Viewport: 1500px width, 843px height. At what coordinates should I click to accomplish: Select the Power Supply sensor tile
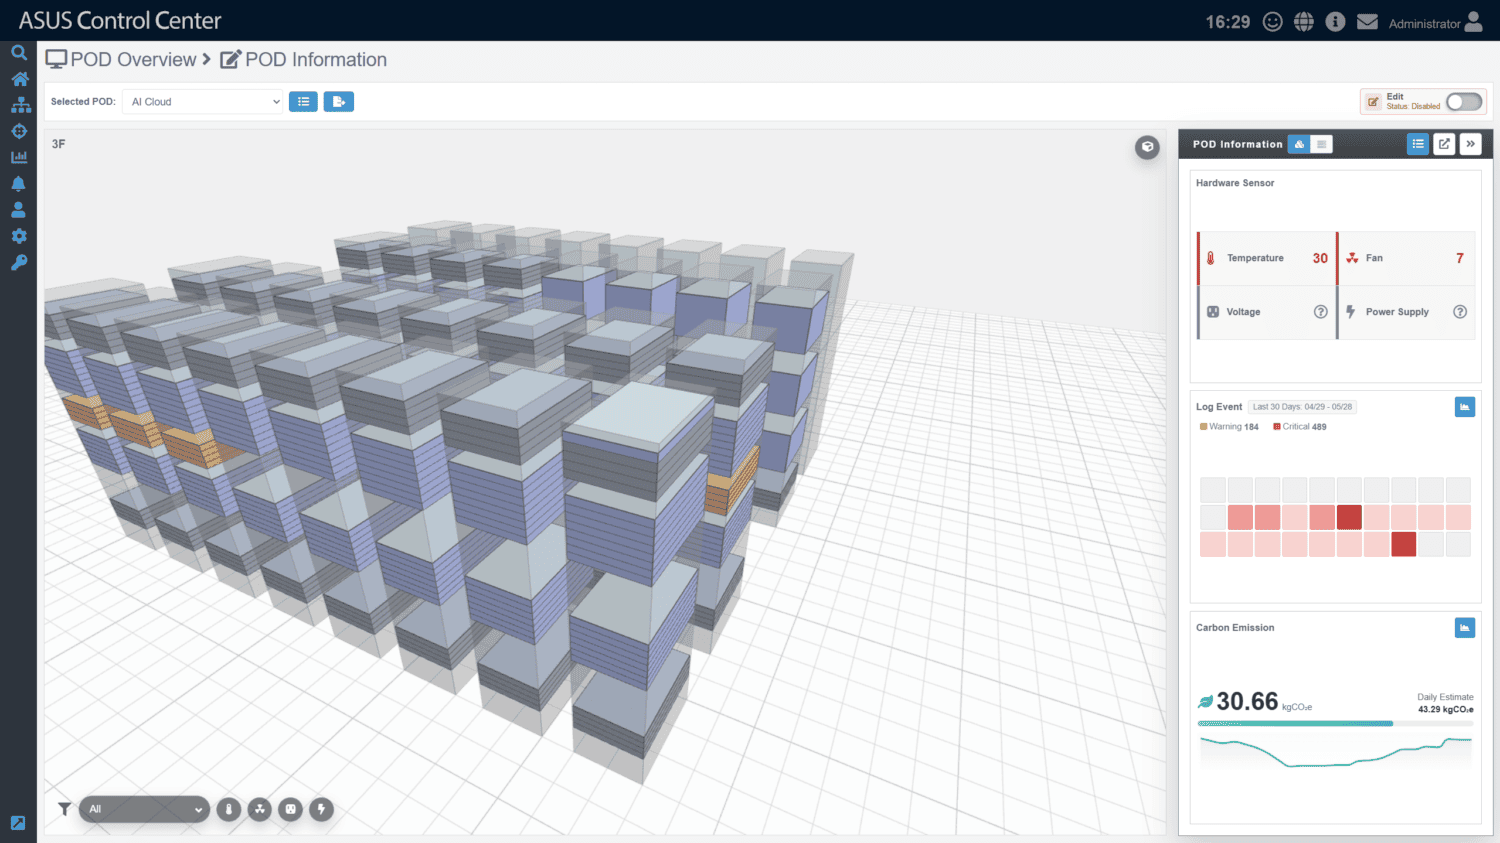(x=1406, y=312)
